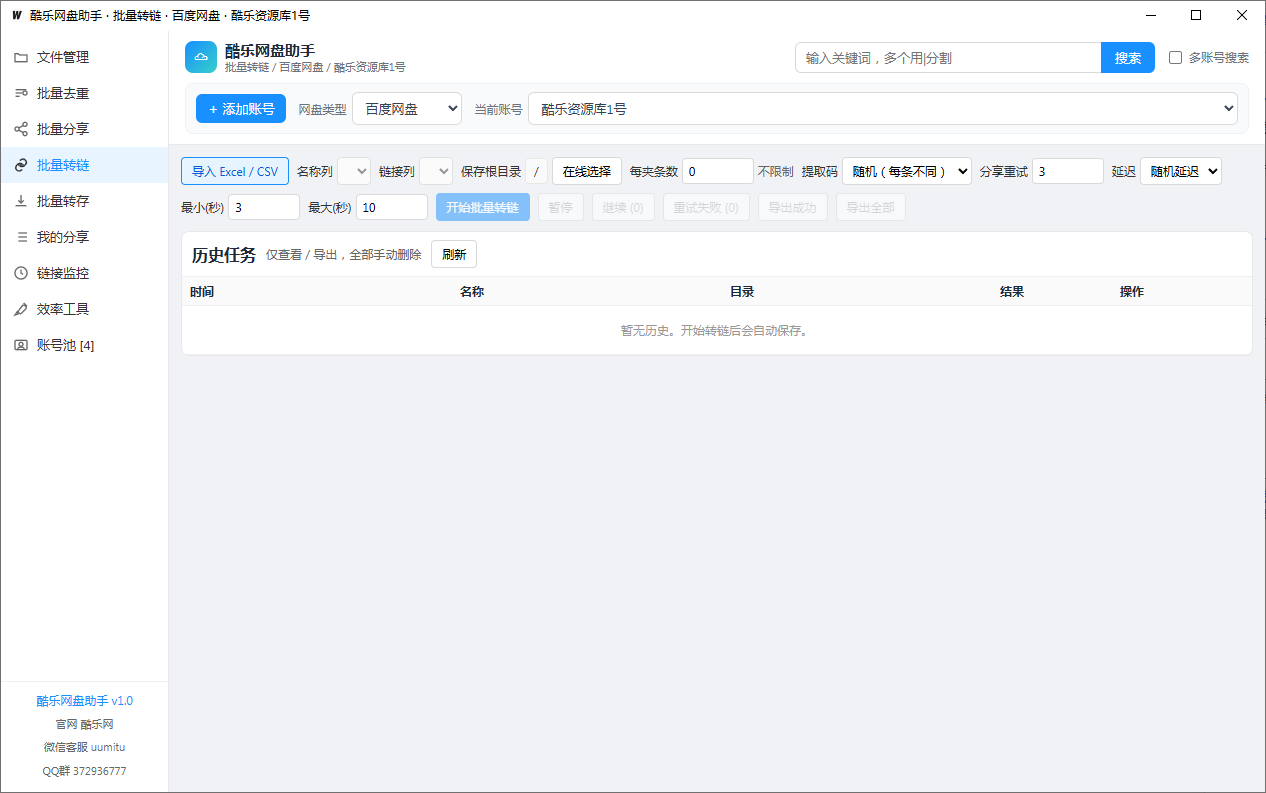Open 效率工具 in the sidebar

84,309
